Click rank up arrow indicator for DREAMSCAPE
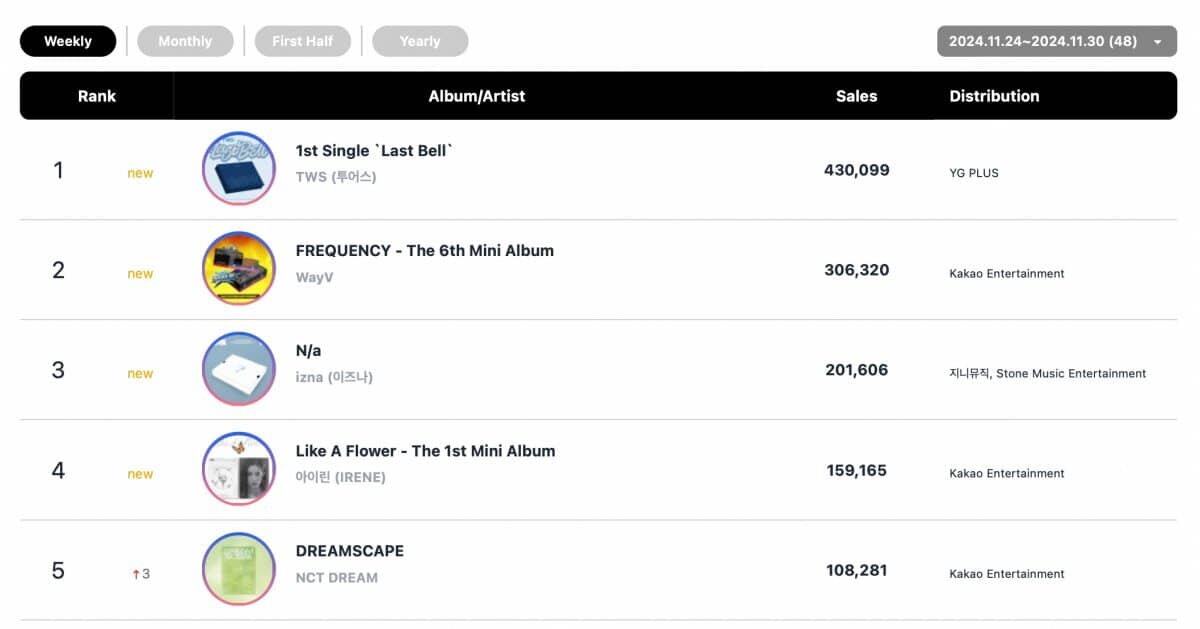The width and height of the screenshot is (1200, 629). click(136, 574)
